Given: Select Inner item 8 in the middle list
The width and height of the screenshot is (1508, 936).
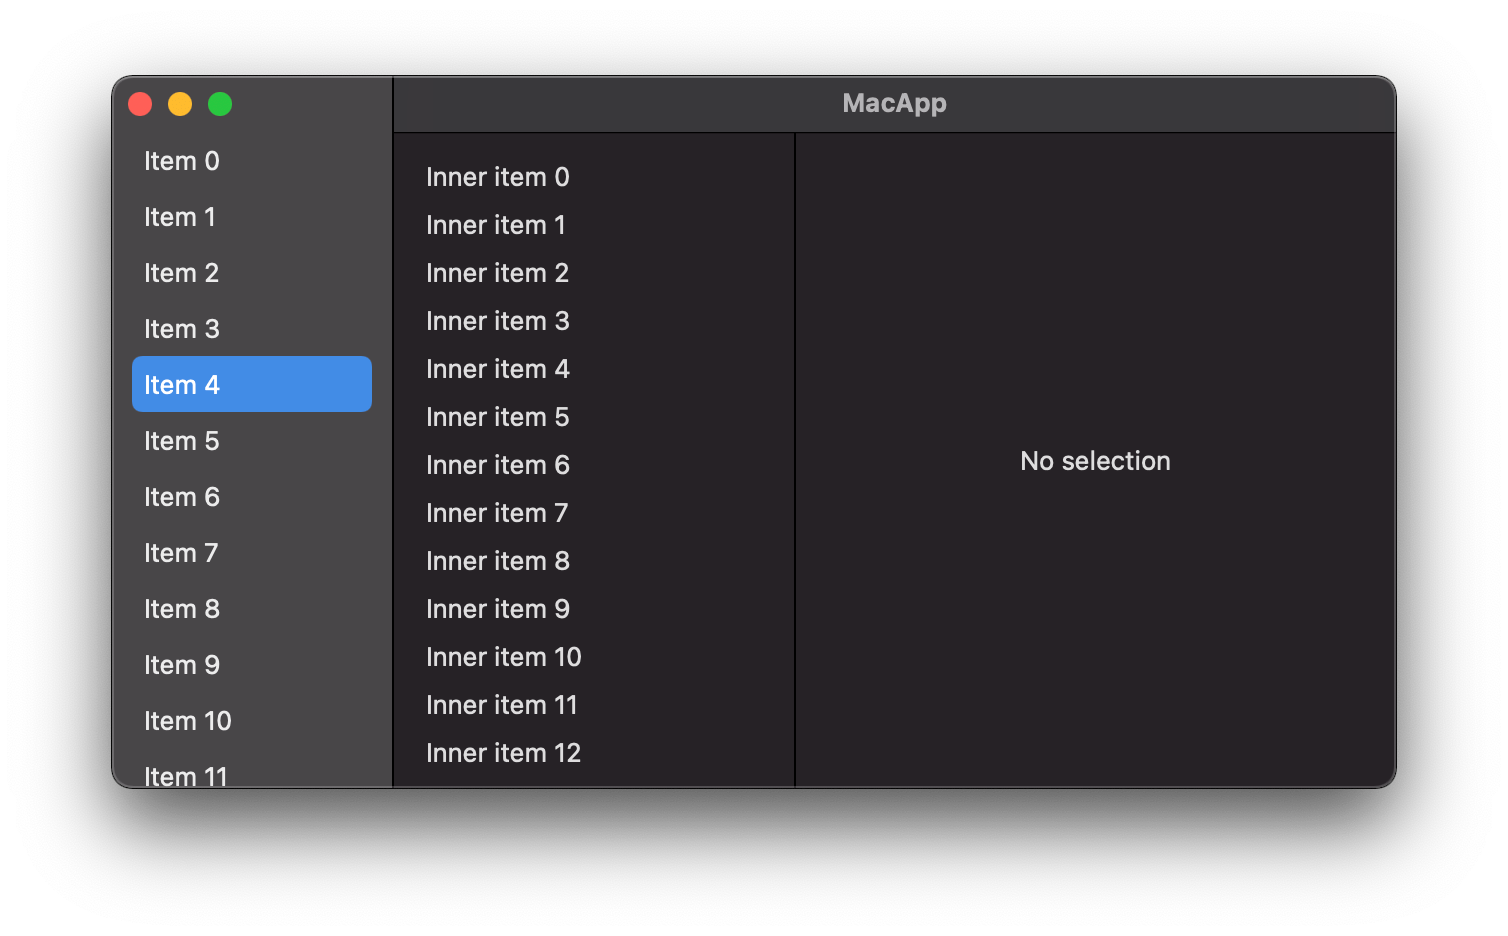Looking at the screenshot, I should pyautogui.click(x=497, y=560).
